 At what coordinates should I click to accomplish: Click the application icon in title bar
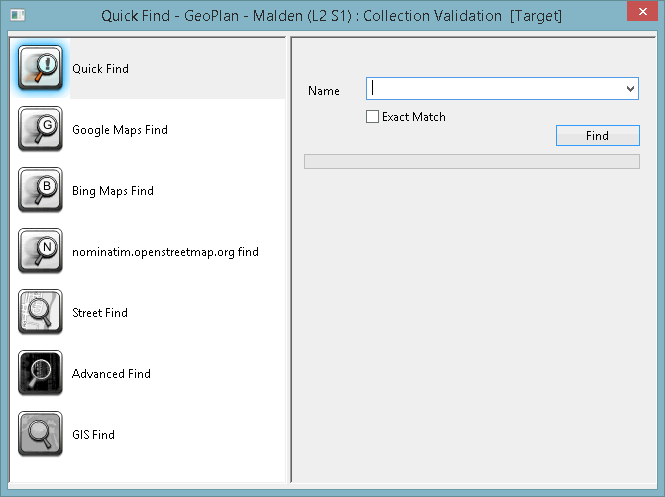pos(18,16)
